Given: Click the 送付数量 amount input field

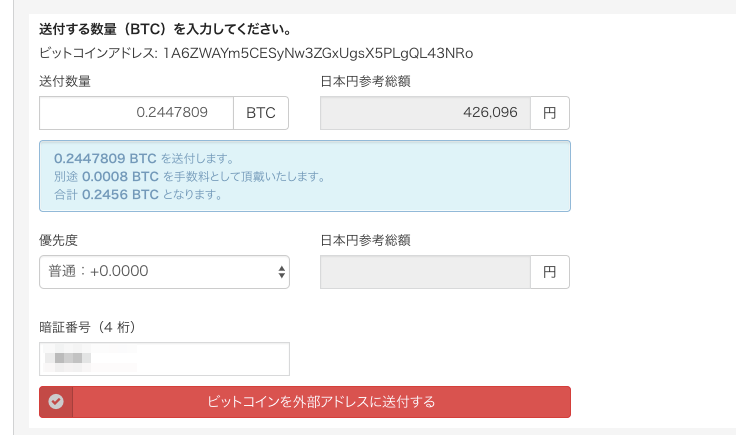Looking at the screenshot, I should click(x=136, y=113).
